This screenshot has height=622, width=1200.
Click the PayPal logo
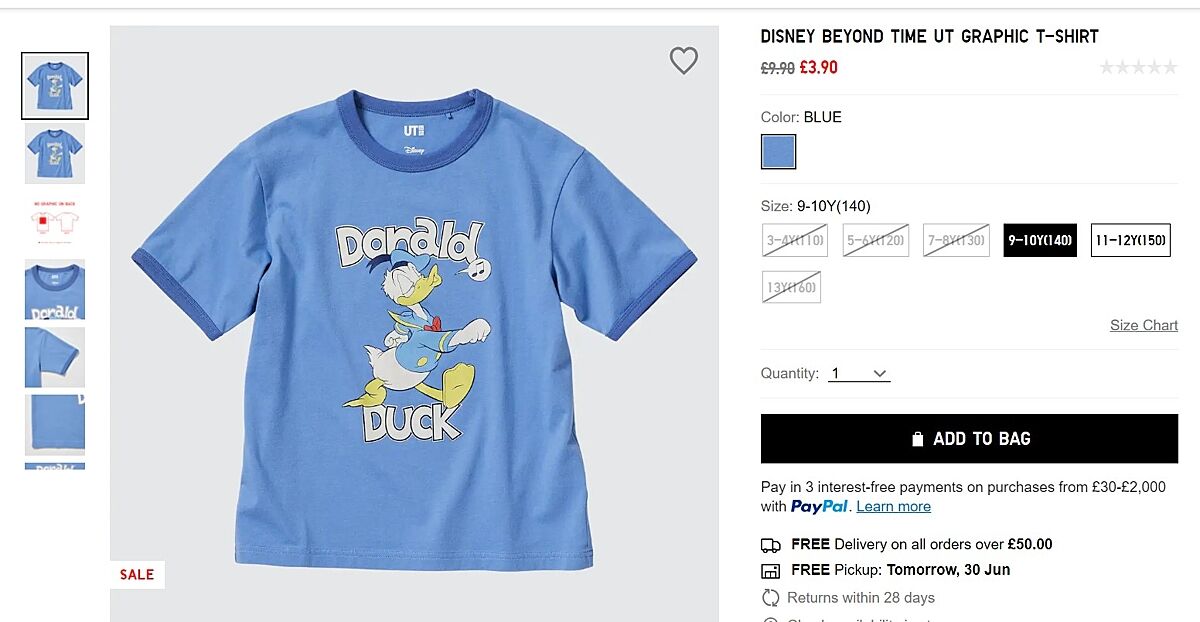coord(819,507)
